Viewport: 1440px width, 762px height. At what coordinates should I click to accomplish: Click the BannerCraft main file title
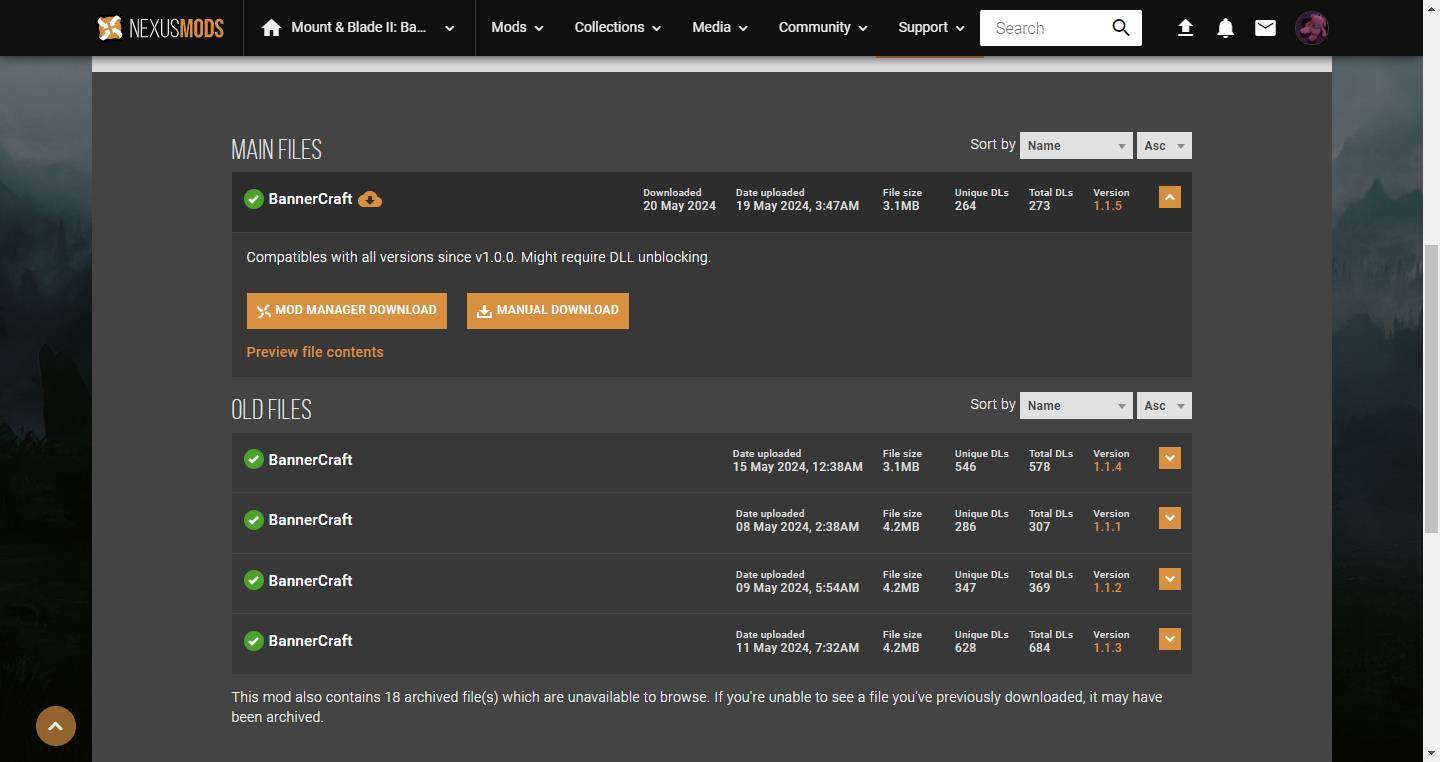[x=310, y=199]
